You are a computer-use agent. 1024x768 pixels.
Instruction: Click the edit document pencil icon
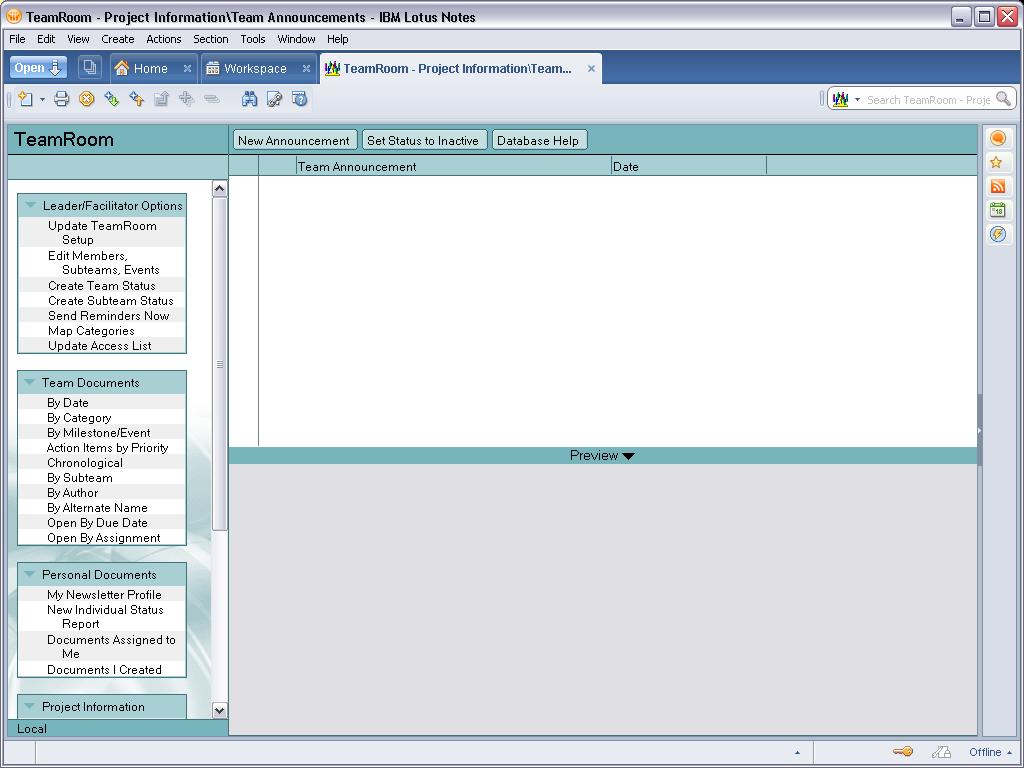(274, 99)
